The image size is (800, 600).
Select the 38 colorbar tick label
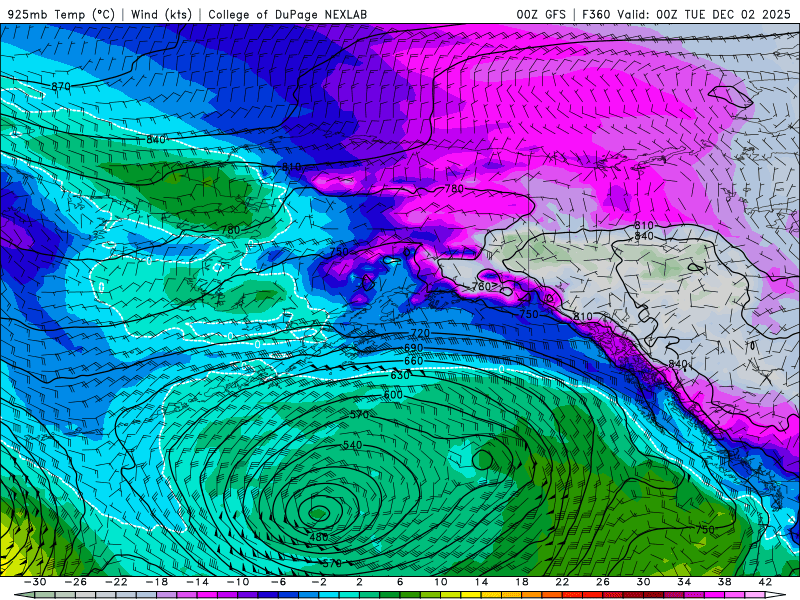click(724, 582)
